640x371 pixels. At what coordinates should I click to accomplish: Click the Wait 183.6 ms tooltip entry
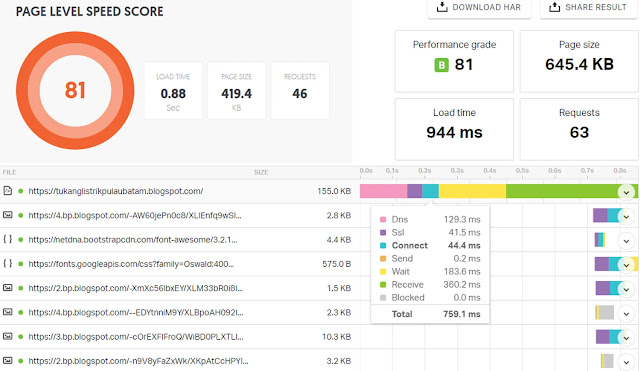(x=430, y=272)
